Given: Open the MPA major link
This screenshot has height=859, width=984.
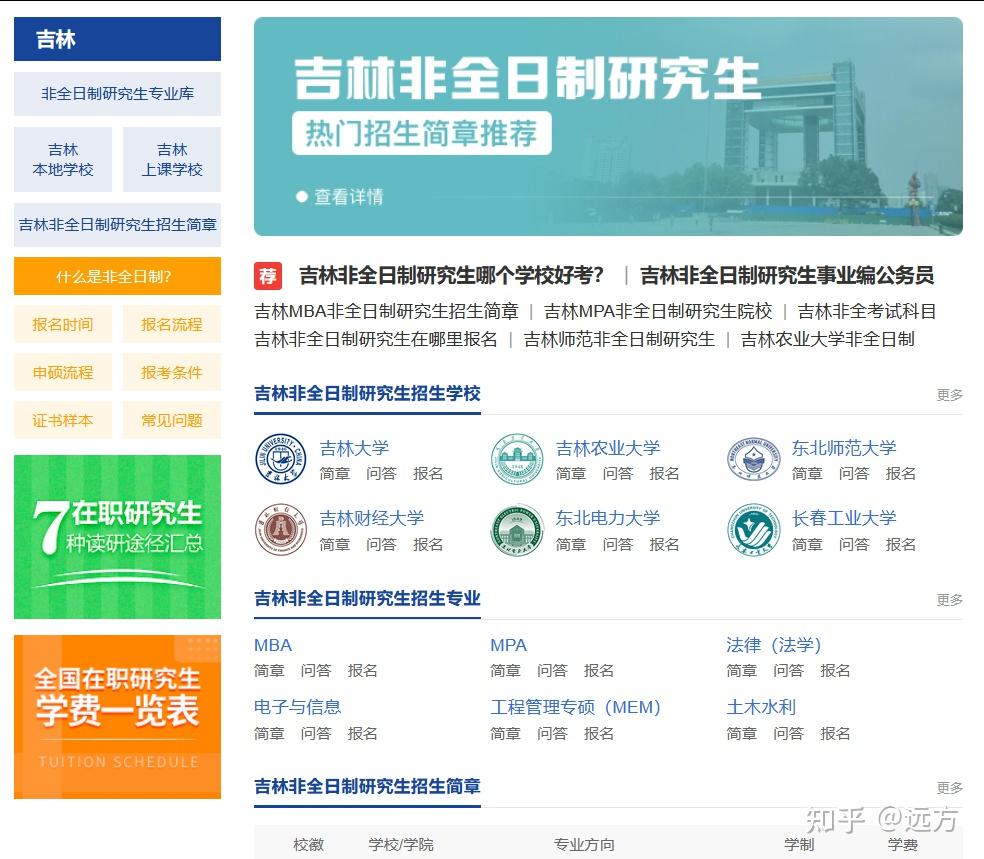Looking at the screenshot, I should point(509,646).
